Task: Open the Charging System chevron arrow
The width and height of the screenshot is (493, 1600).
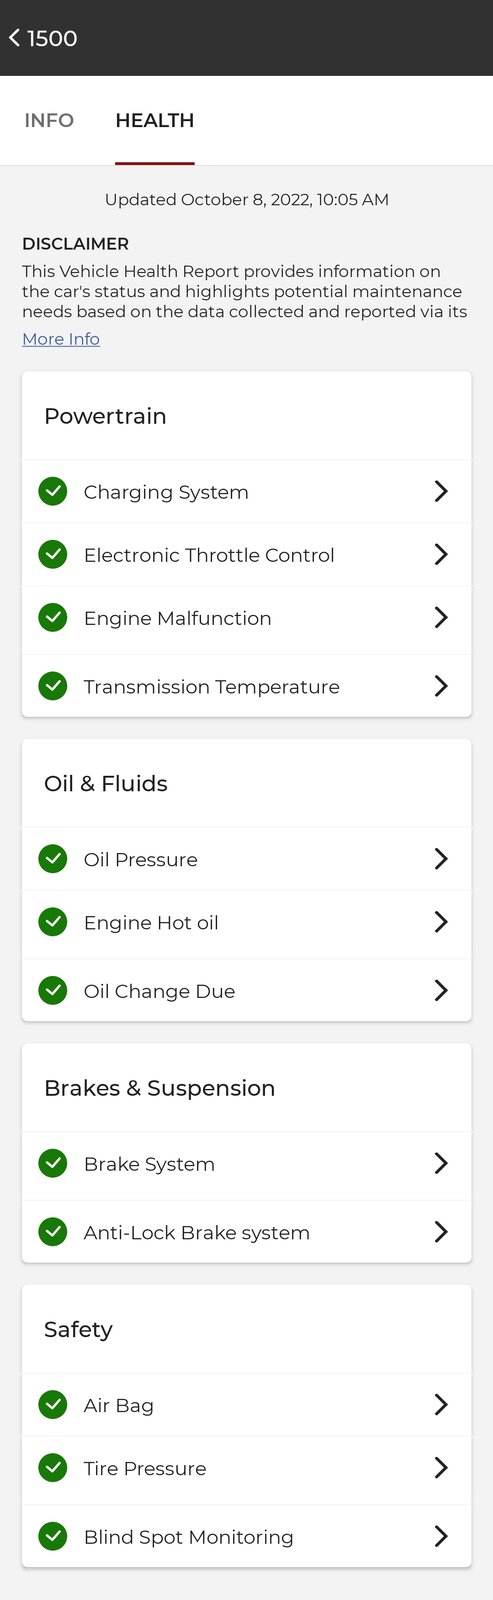Action: click(x=441, y=491)
